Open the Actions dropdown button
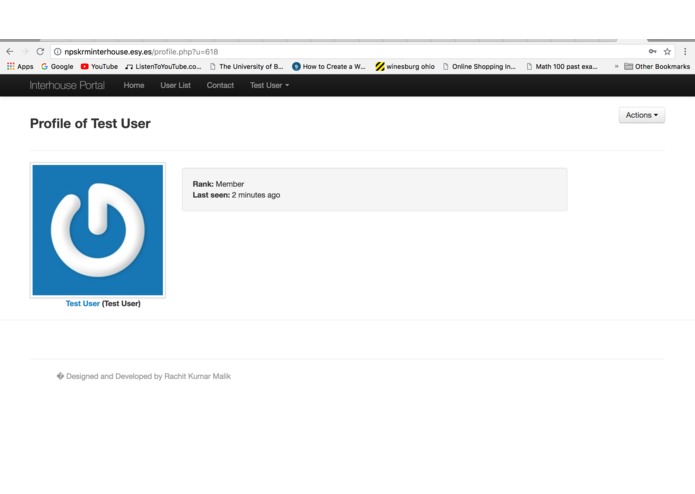This screenshot has width=695, height=494. click(x=642, y=115)
